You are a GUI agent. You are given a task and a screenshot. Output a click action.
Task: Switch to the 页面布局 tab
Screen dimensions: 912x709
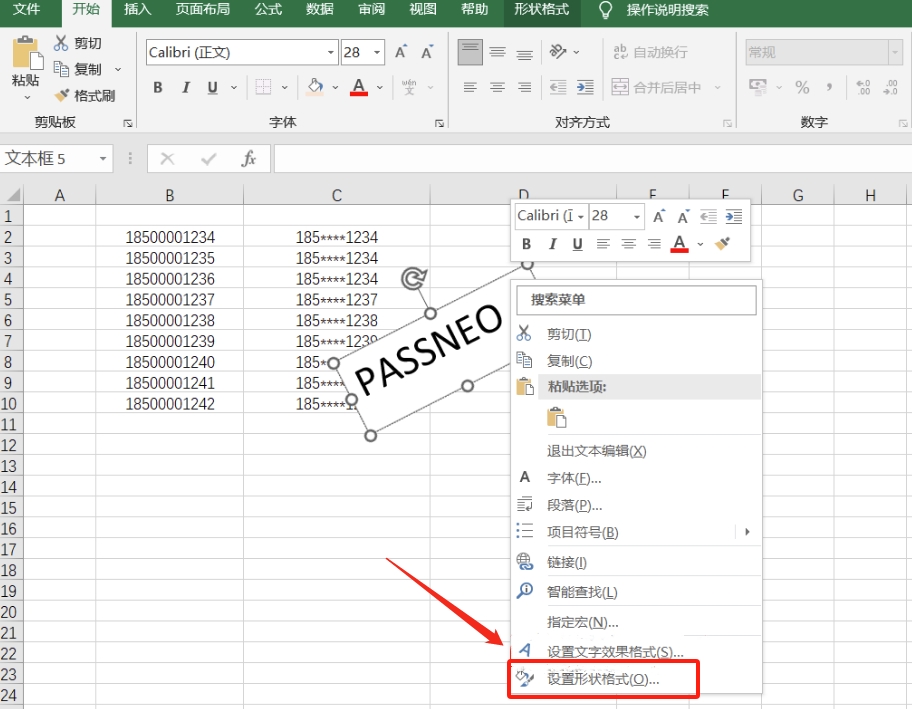(x=202, y=10)
